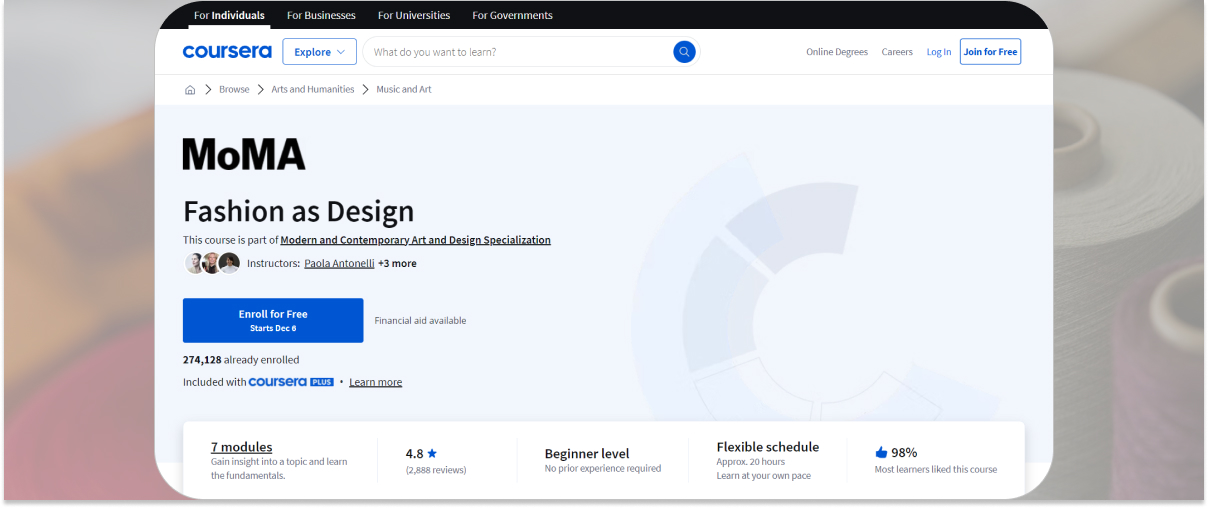Click the Learn more link
The image size is (1208, 508).
coord(375,382)
